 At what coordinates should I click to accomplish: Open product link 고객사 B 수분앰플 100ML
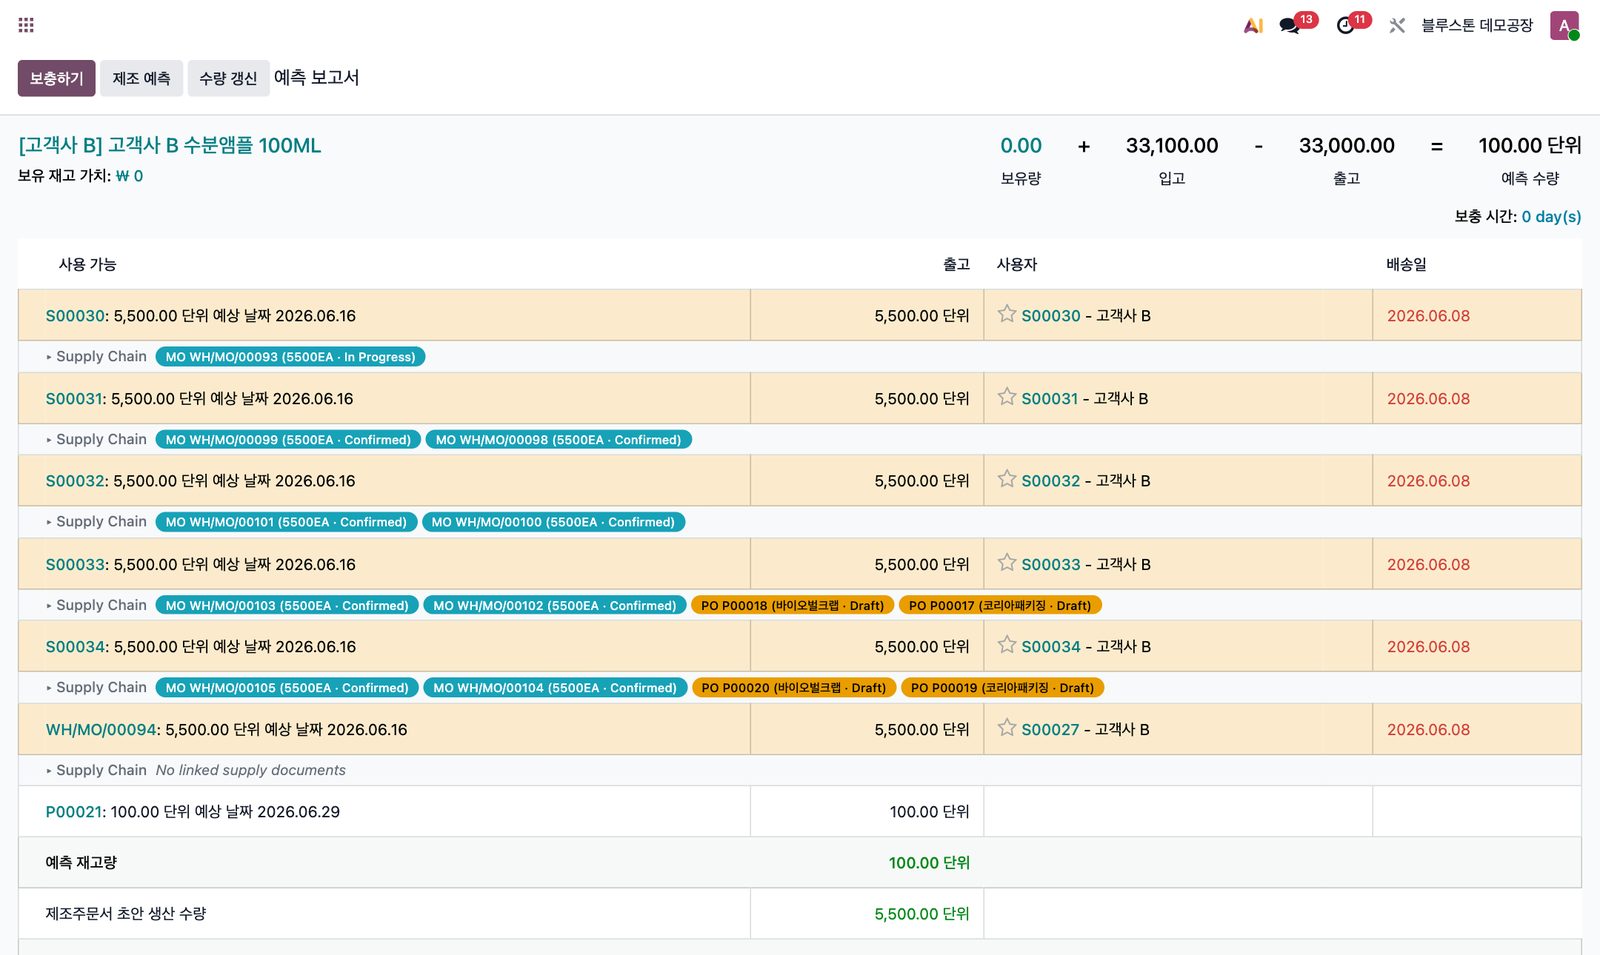click(170, 145)
